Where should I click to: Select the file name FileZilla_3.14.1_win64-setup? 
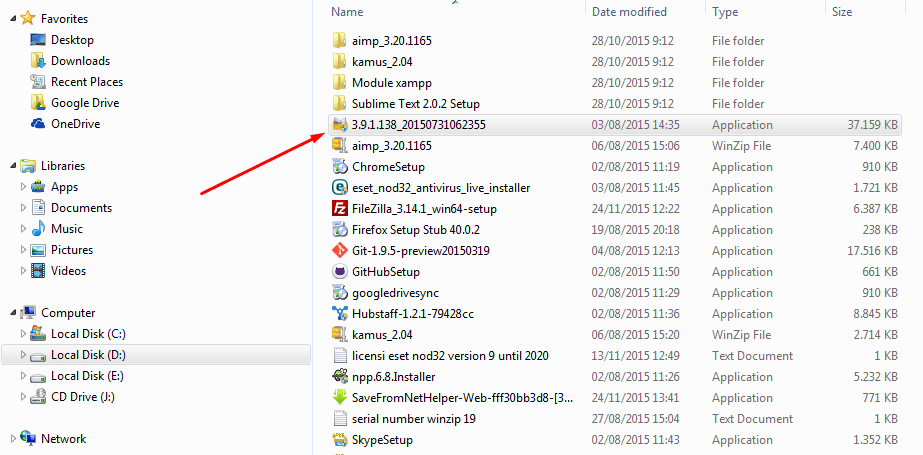(x=424, y=208)
